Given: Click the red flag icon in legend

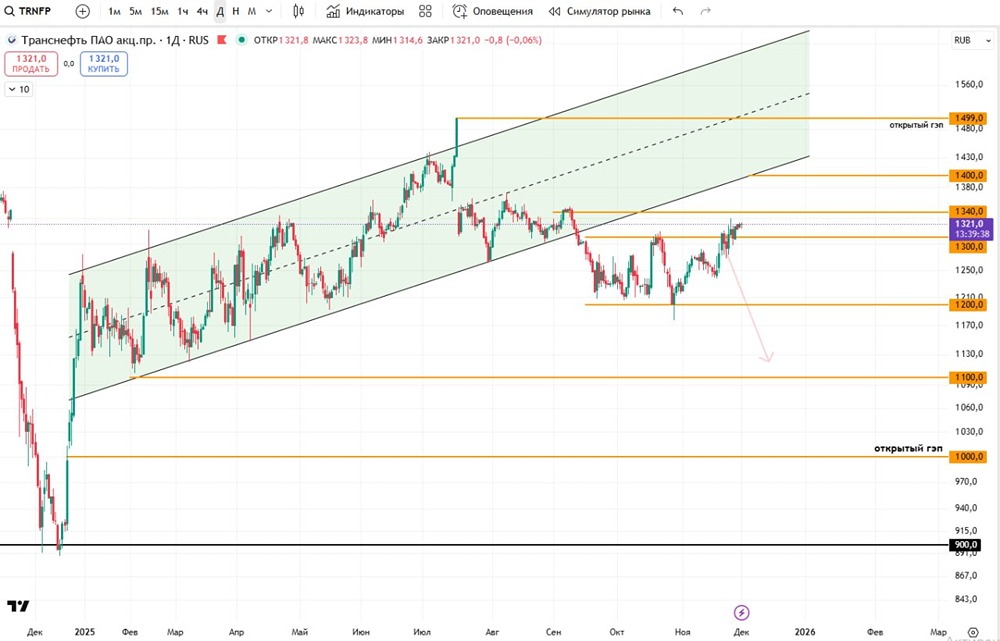Looking at the screenshot, I should pos(222,40).
